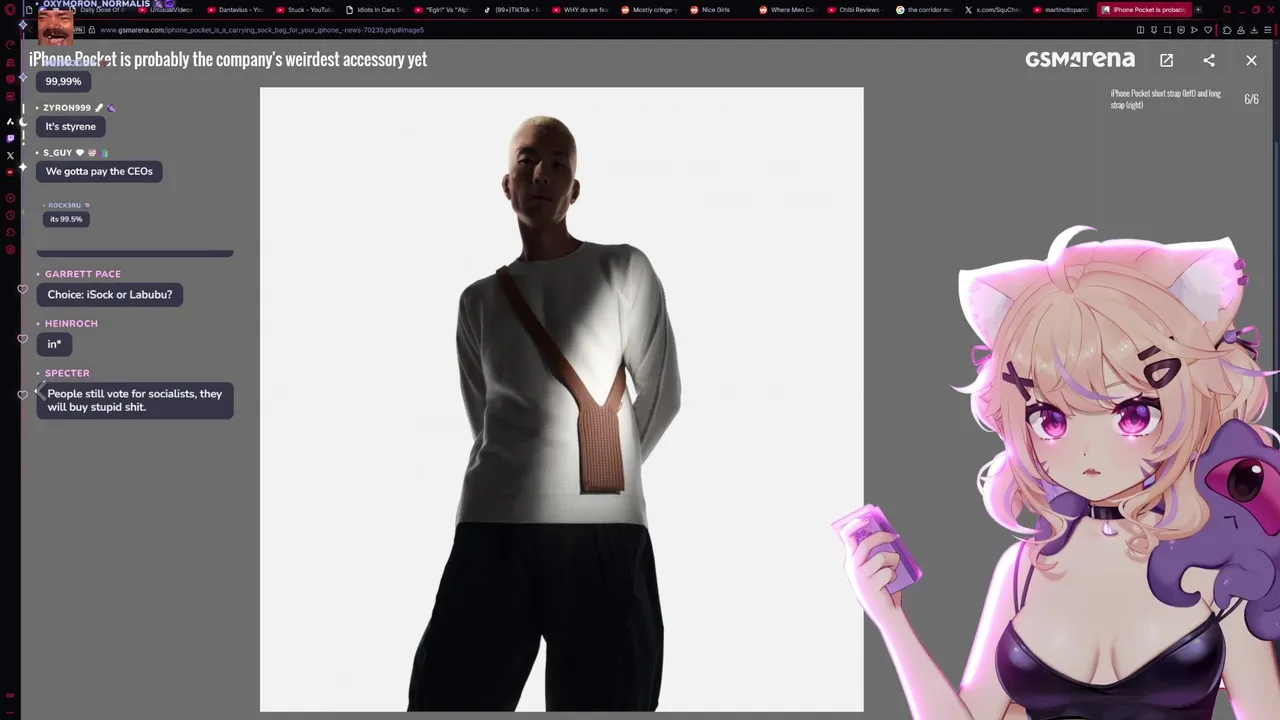
Task: Click the ad blocker shield icon
Action: (x=1181, y=30)
